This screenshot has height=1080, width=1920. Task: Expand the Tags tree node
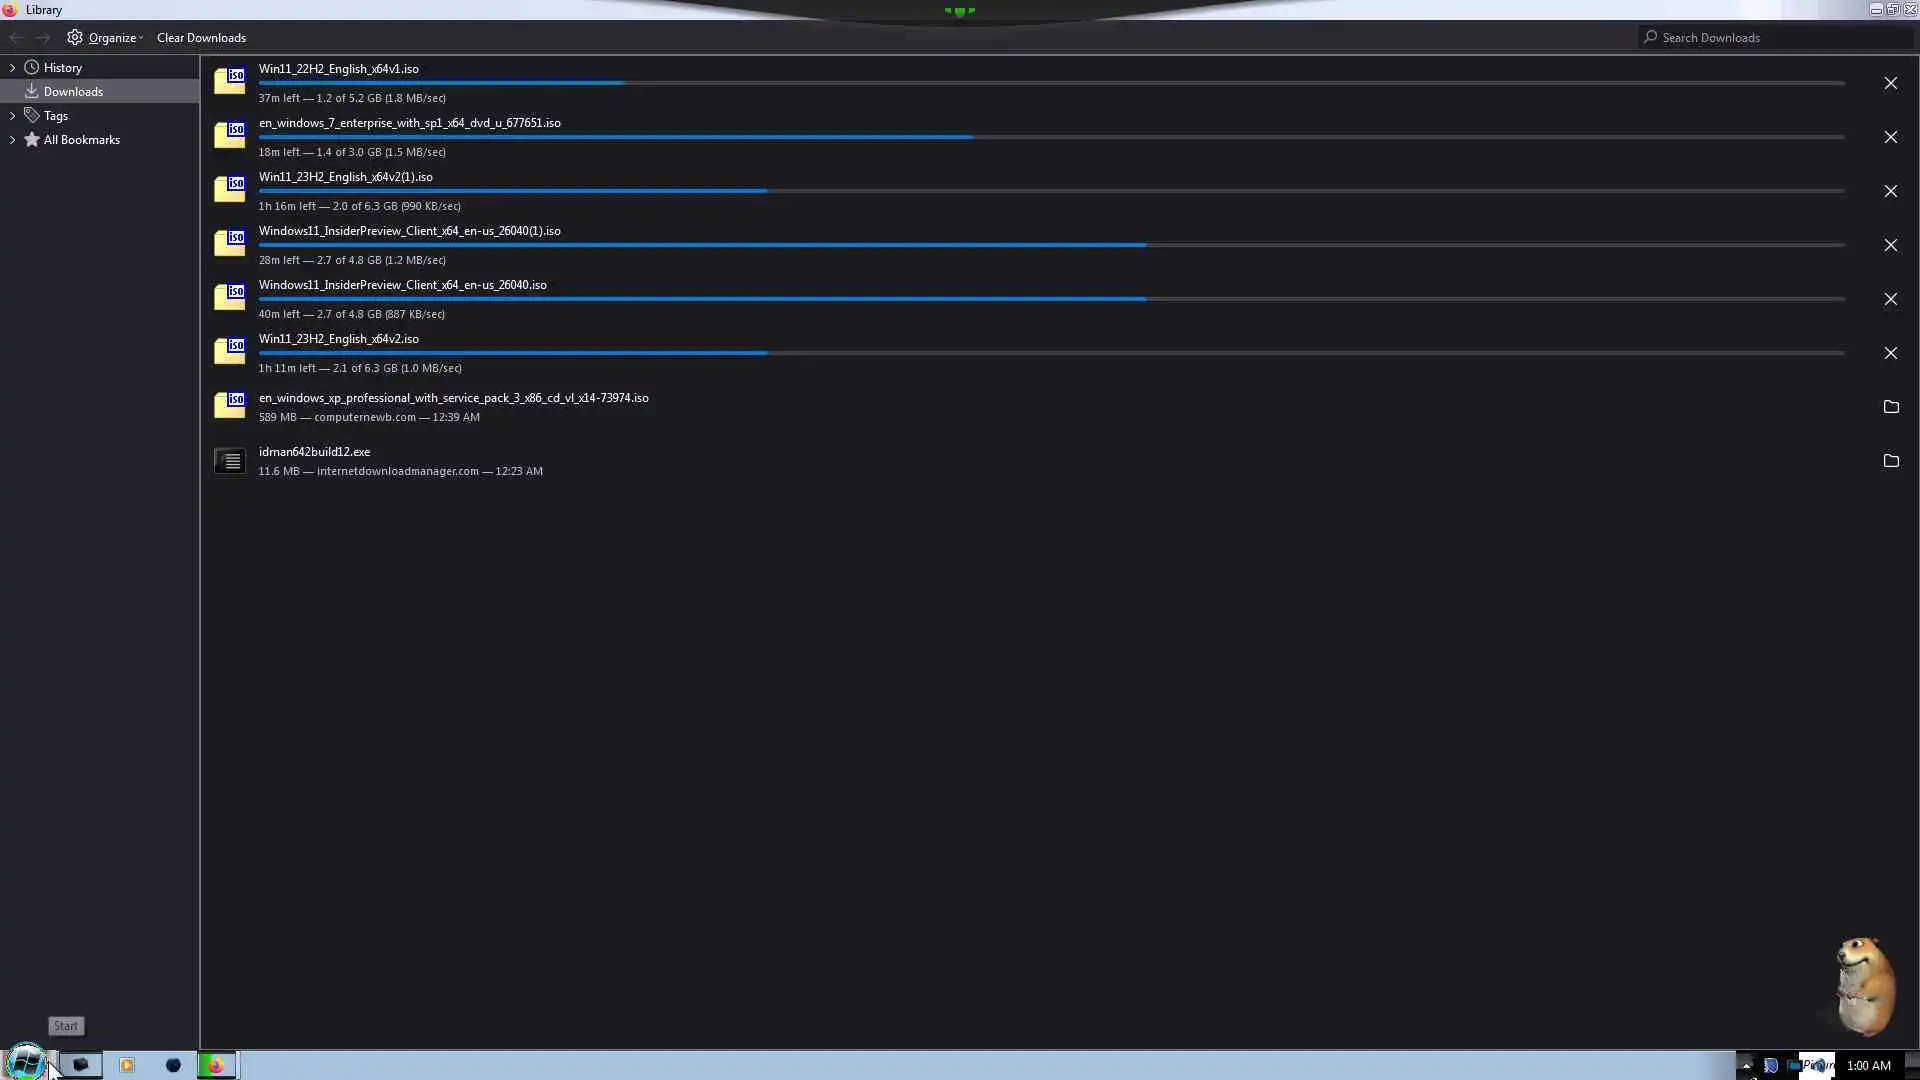click(12, 116)
